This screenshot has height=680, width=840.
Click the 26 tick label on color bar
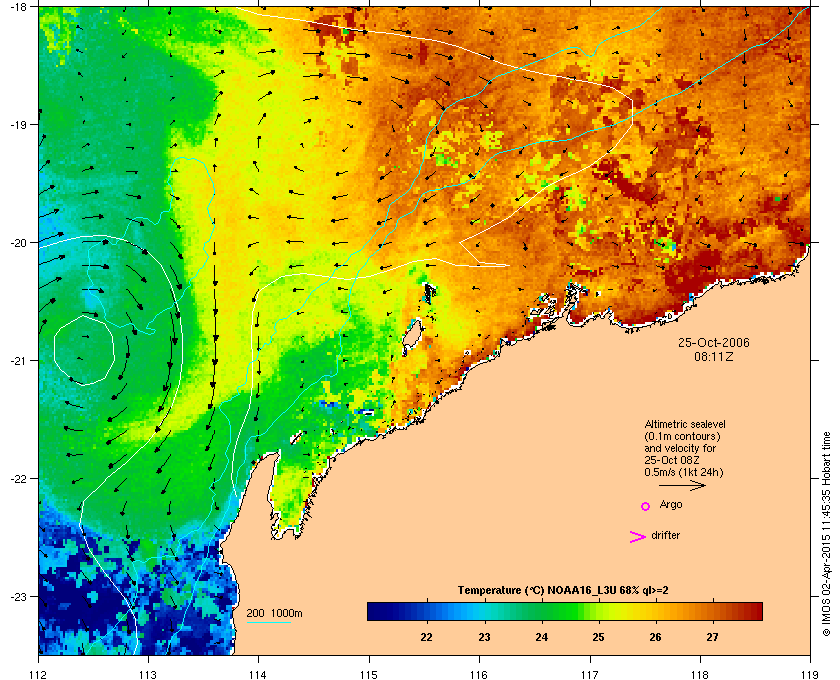pos(655,637)
